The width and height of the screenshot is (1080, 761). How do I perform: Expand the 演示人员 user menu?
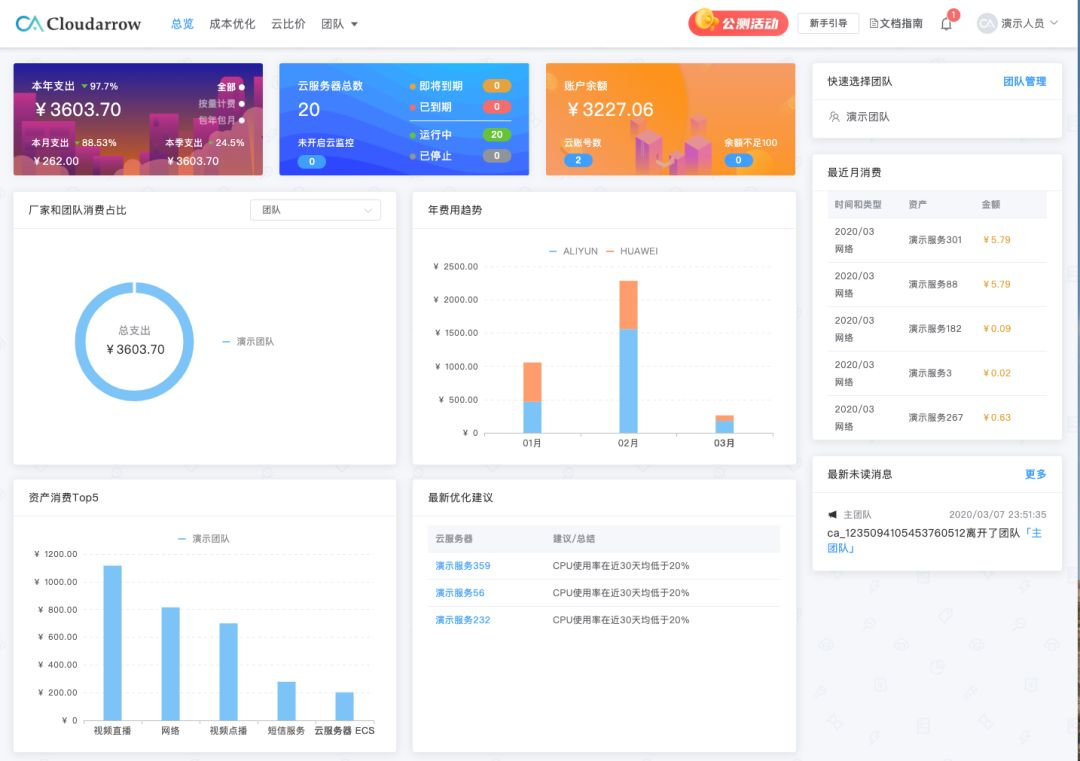pyautogui.click(x=1029, y=23)
